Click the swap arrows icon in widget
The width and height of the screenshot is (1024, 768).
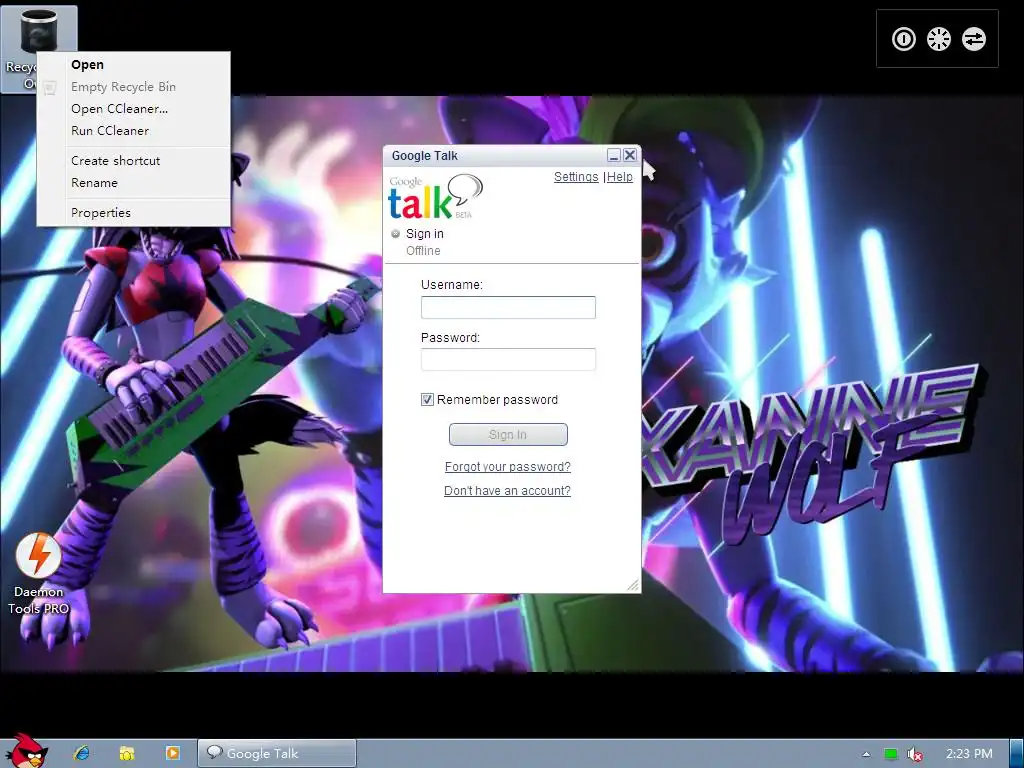[974, 39]
